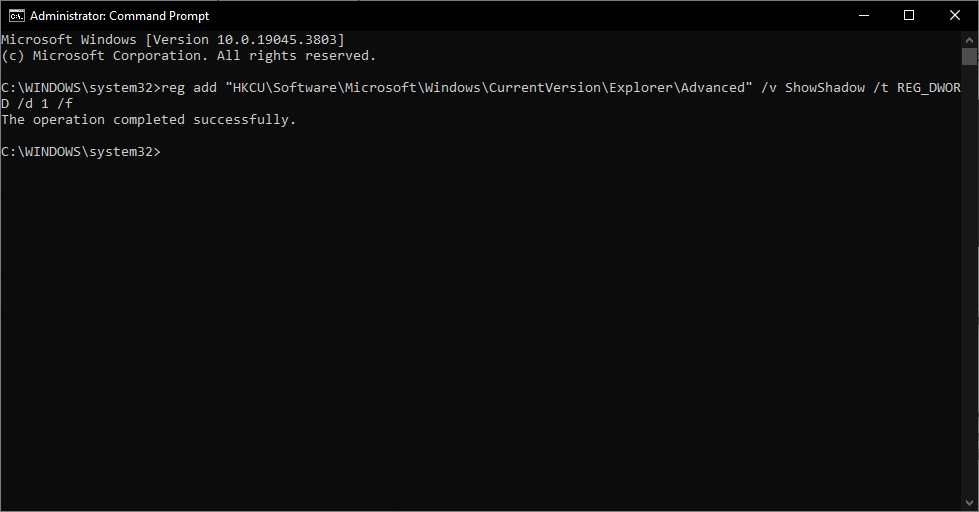Click the scrollbar down arrow
Viewport: 979px width, 512px height.
tap(969, 503)
